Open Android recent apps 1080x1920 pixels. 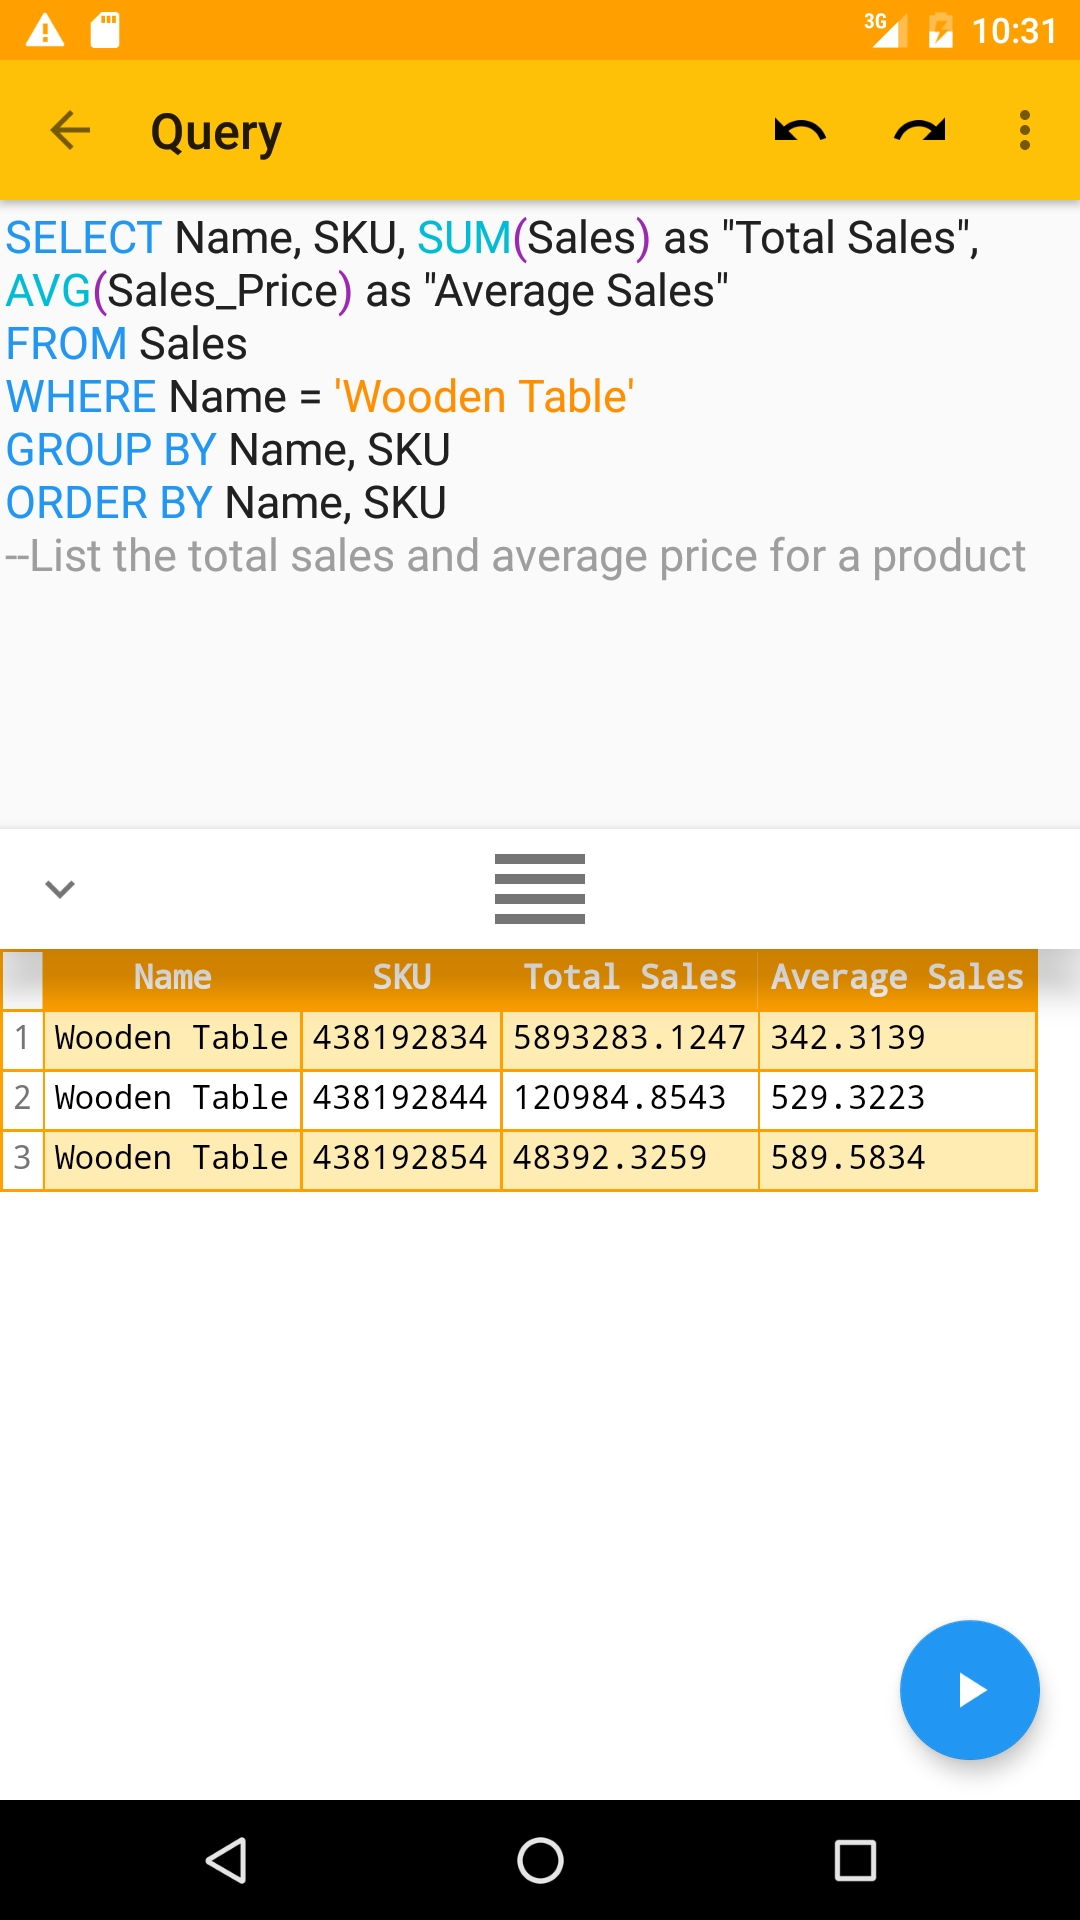(855, 1861)
